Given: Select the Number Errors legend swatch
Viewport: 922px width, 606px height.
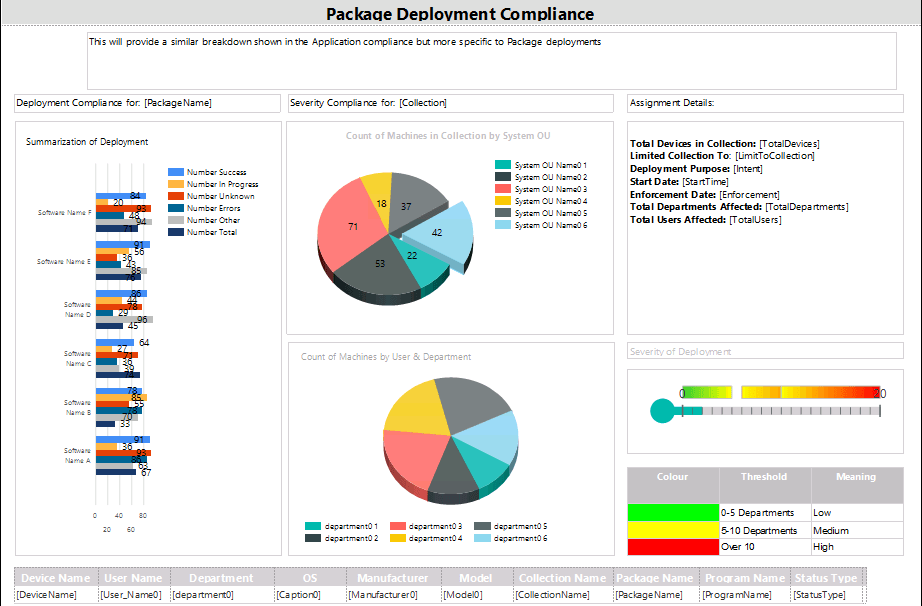Looking at the screenshot, I should pyautogui.click(x=176, y=208).
